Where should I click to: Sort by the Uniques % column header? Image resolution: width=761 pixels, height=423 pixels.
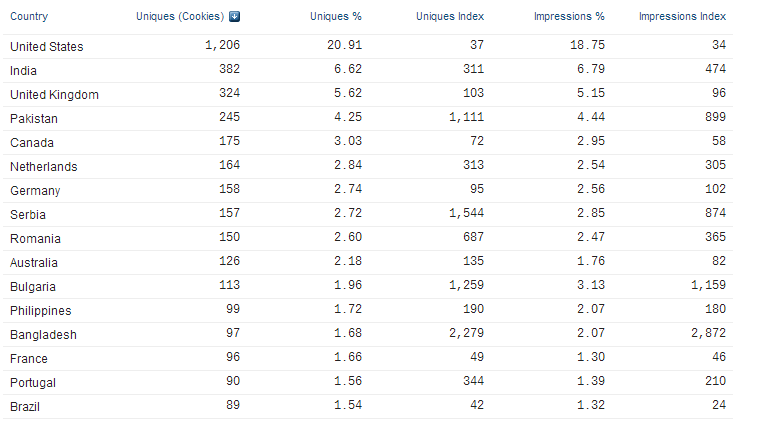336,16
